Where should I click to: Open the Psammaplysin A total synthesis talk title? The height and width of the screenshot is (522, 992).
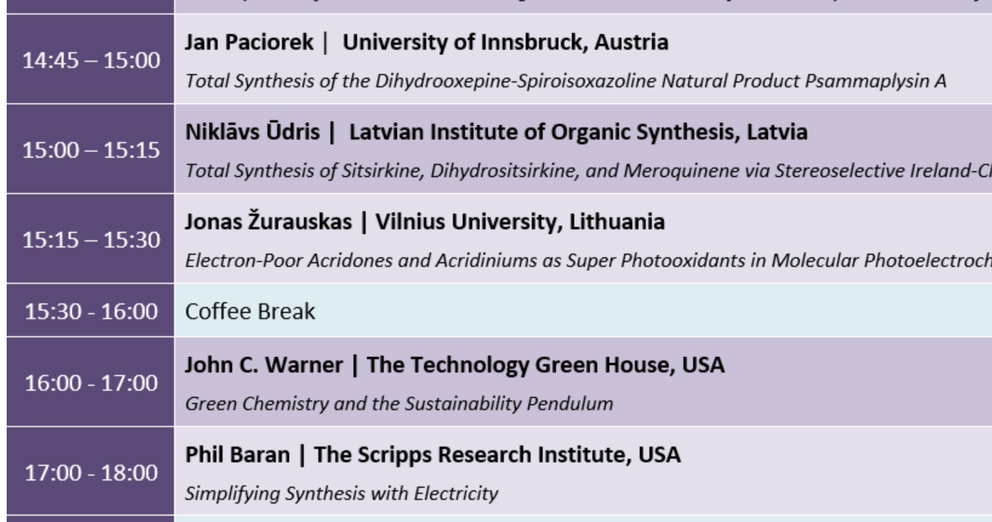pyautogui.click(x=565, y=81)
